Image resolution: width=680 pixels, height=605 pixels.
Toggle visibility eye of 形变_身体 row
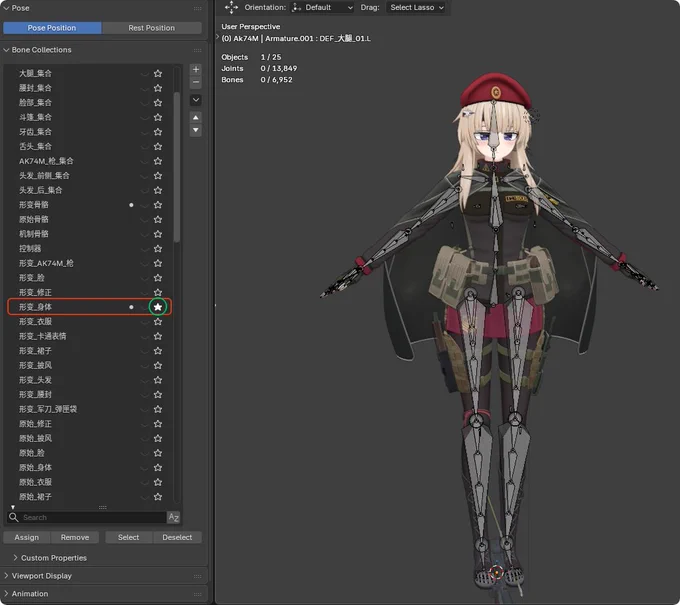click(144, 307)
